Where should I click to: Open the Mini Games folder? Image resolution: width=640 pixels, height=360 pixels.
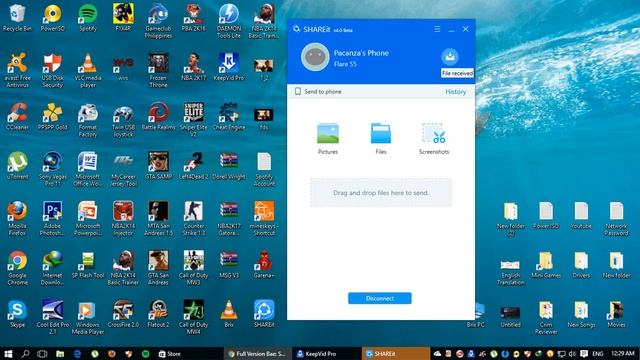tap(546, 265)
